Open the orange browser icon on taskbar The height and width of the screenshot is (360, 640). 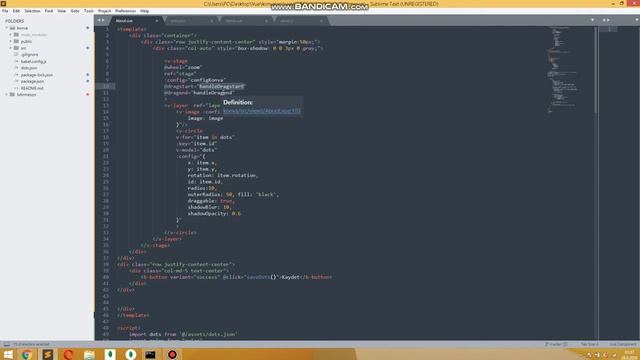(68, 354)
